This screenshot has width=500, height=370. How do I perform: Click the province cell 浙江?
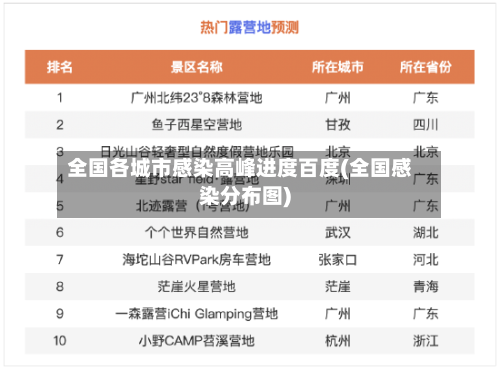tap(426, 341)
